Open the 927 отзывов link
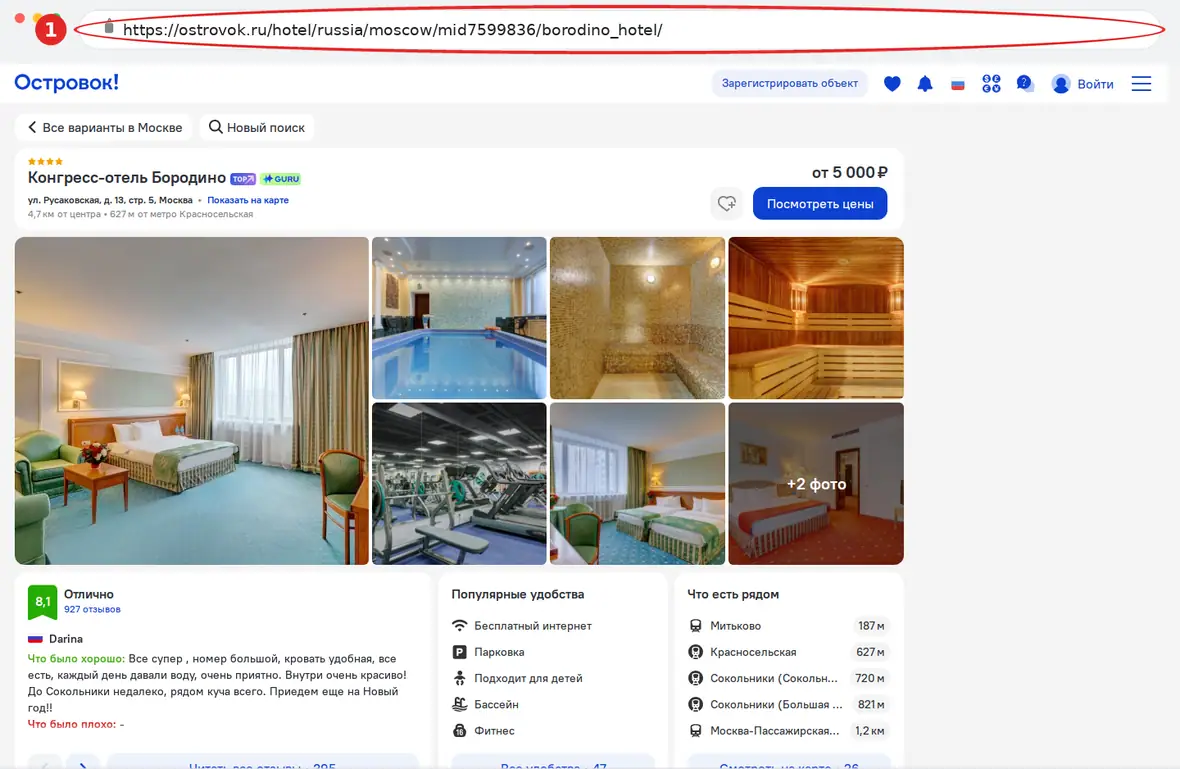 [92, 609]
